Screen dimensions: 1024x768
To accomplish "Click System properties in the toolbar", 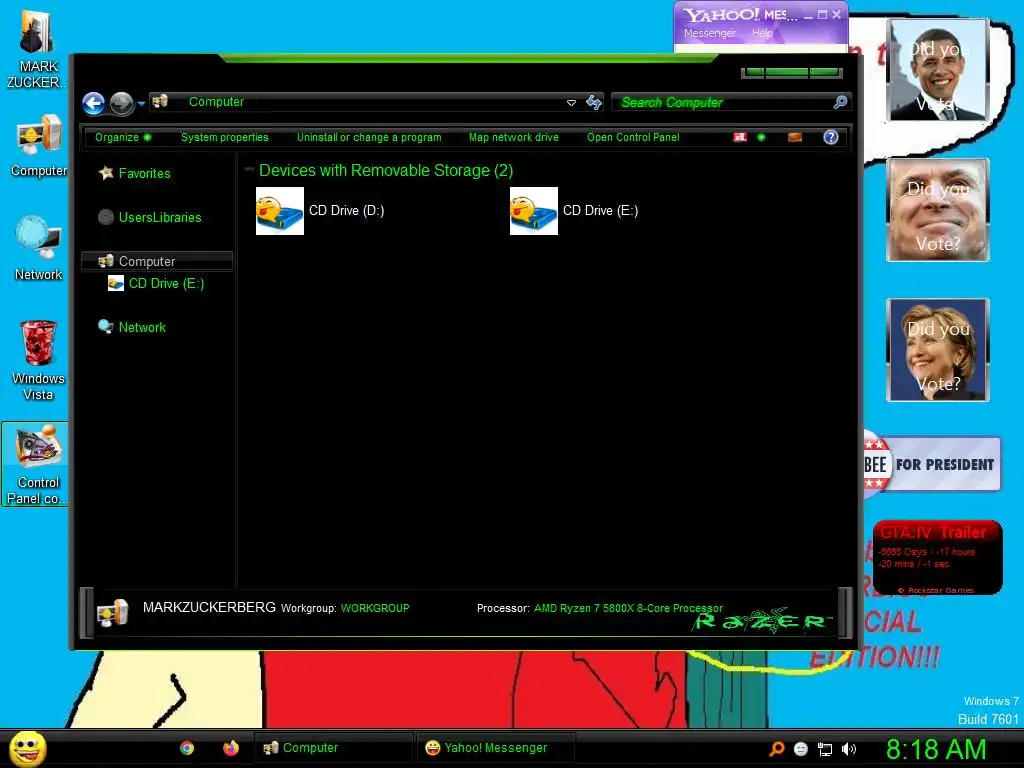I will click(225, 137).
